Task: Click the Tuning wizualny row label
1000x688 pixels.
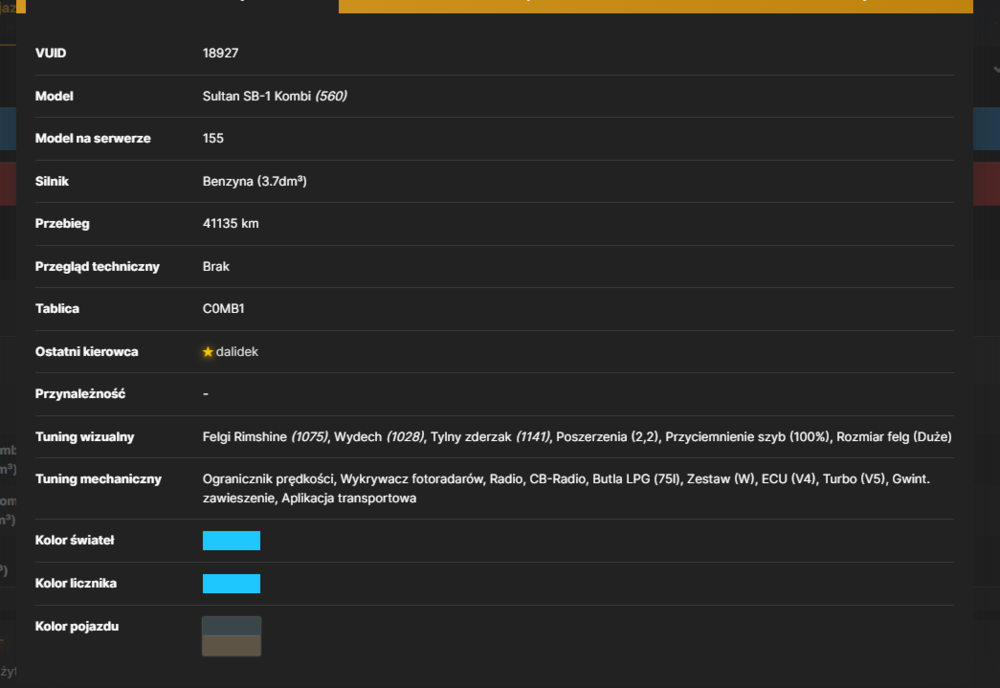Action: click(85, 437)
